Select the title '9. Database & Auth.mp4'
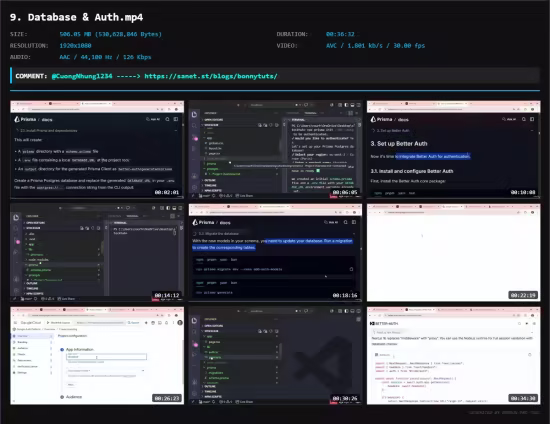 pyautogui.click(x=76, y=17)
